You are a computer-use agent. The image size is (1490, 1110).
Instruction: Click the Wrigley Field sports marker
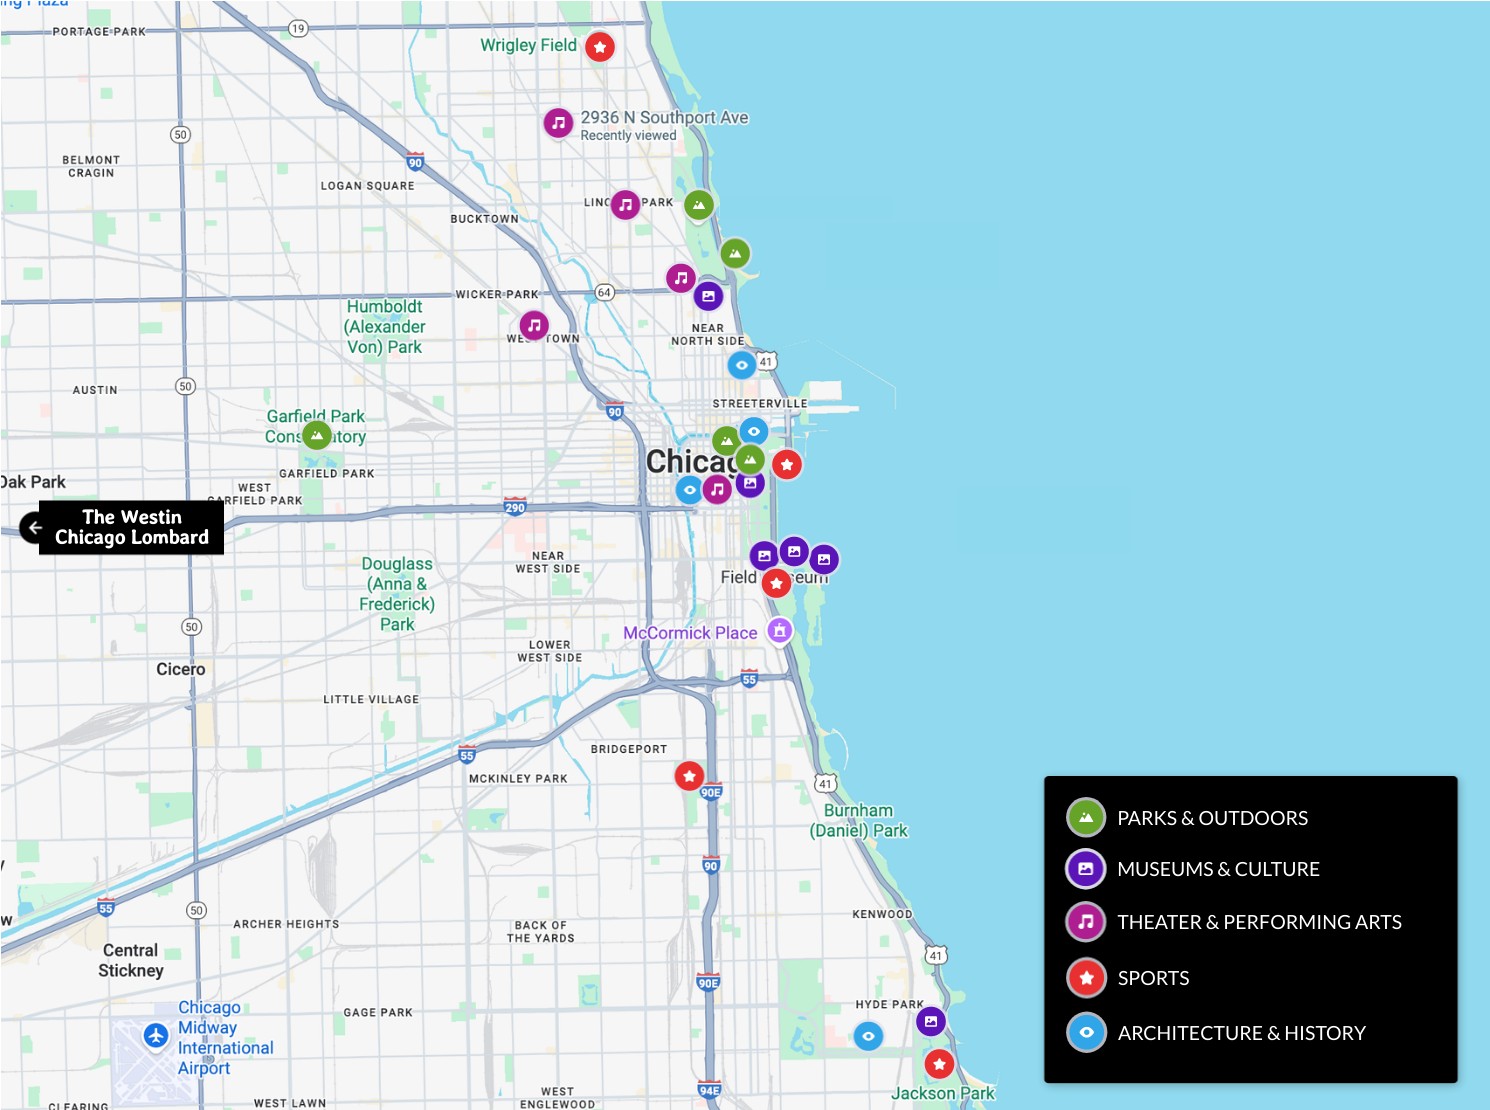[x=599, y=47]
